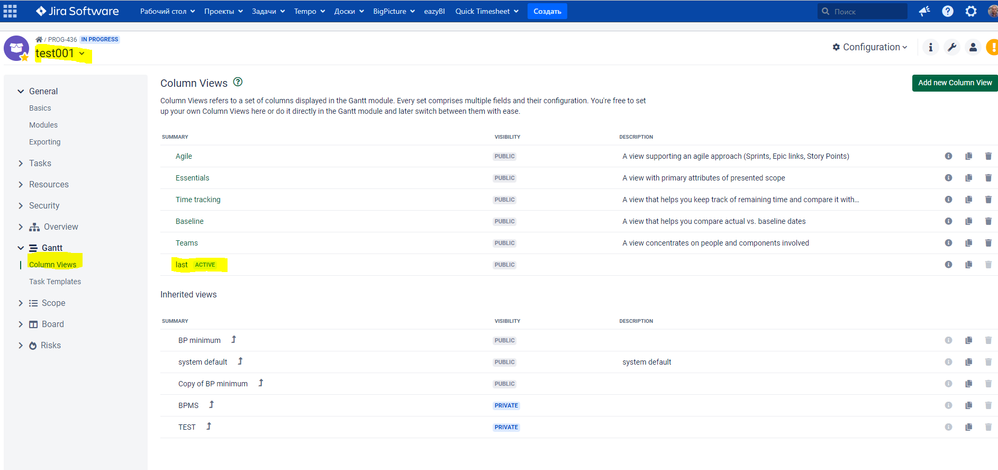Screen dimensions: 998x470
Task: Copy the inherited BP minimum view
Action: 969,341
